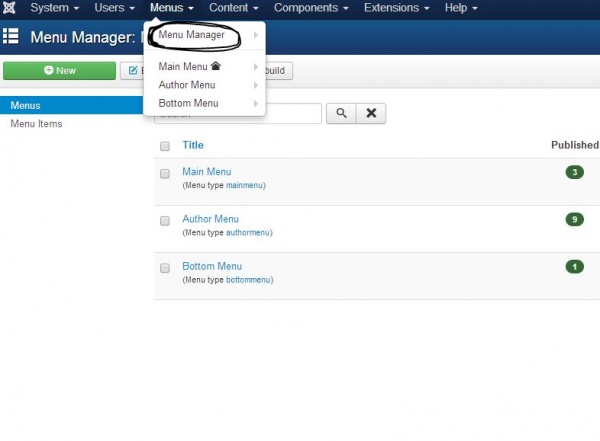This screenshot has width=600, height=441.
Task: Open the Components dropdown menu
Action: coord(311,8)
